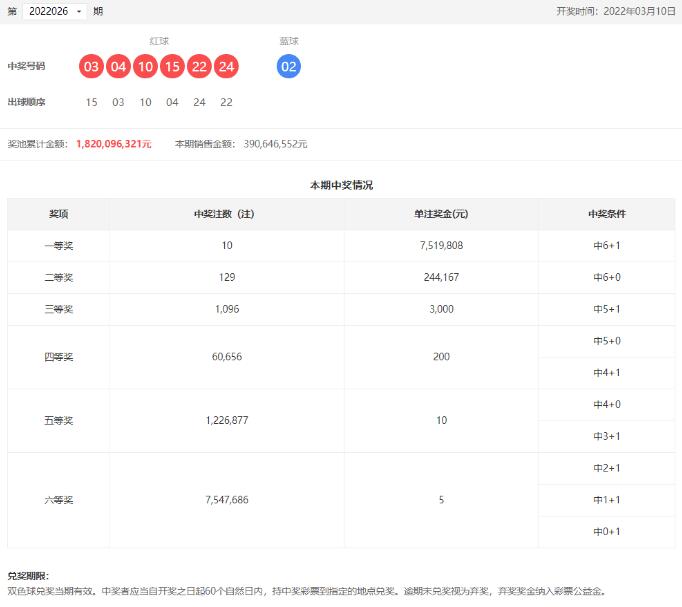The width and height of the screenshot is (682, 607).
Task: Click red ball 24
Action: click(x=226, y=67)
